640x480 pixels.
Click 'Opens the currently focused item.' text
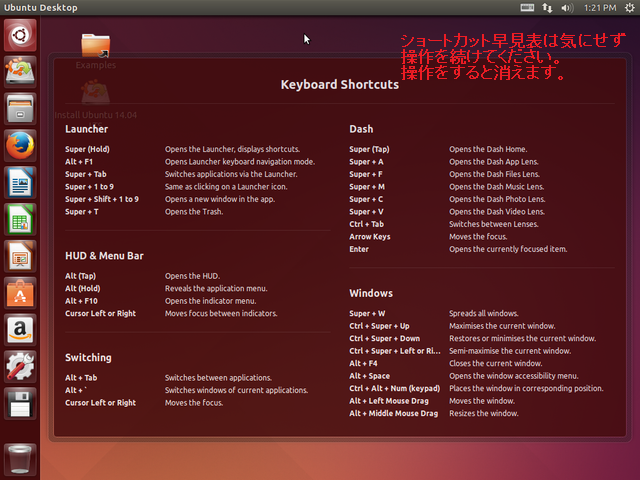[508, 249]
